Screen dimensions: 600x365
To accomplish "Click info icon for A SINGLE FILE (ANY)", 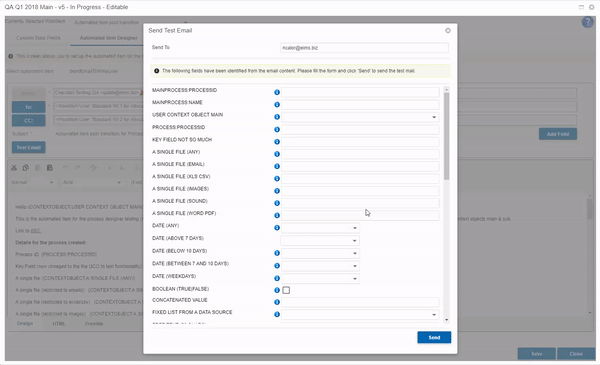I will click(277, 154).
